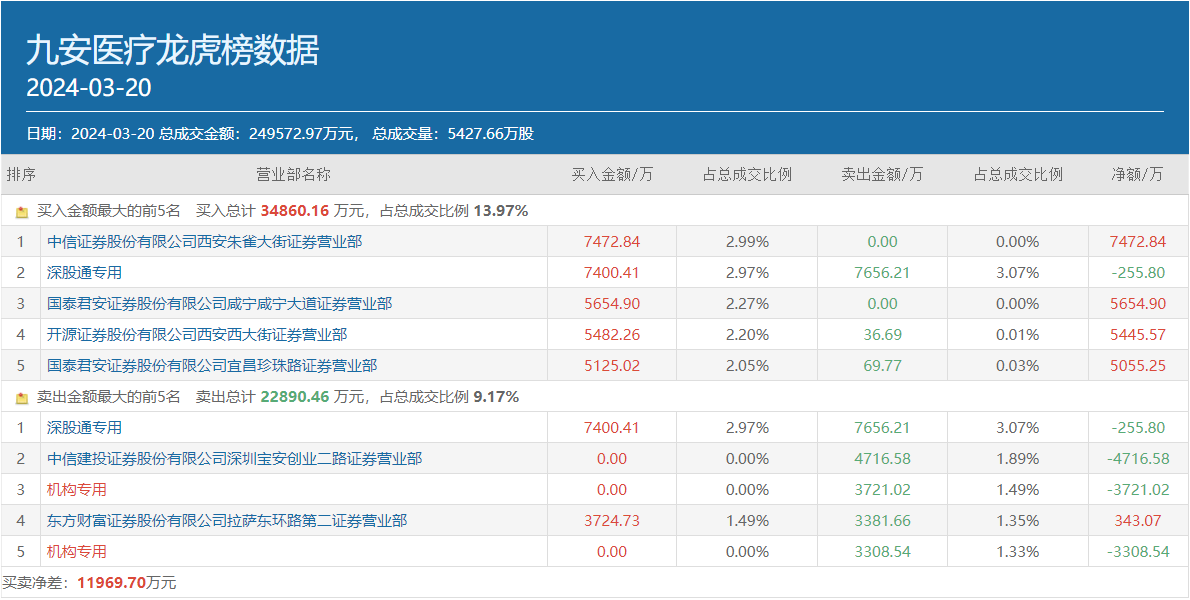Click the 卖出金额最大的前5名 section heading
Viewport: 1190px width, 600px height.
pos(108,397)
